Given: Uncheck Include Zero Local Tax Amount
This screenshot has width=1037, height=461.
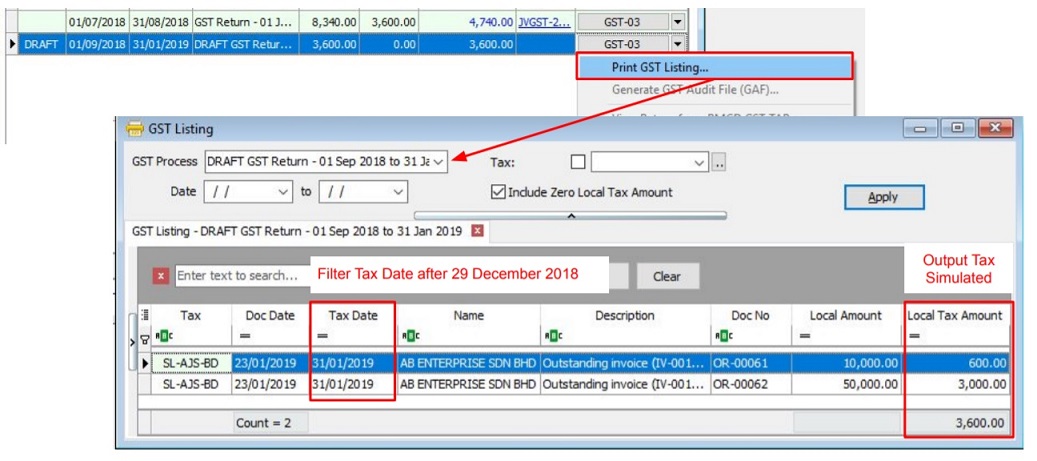Looking at the screenshot, I should point(498,192).
